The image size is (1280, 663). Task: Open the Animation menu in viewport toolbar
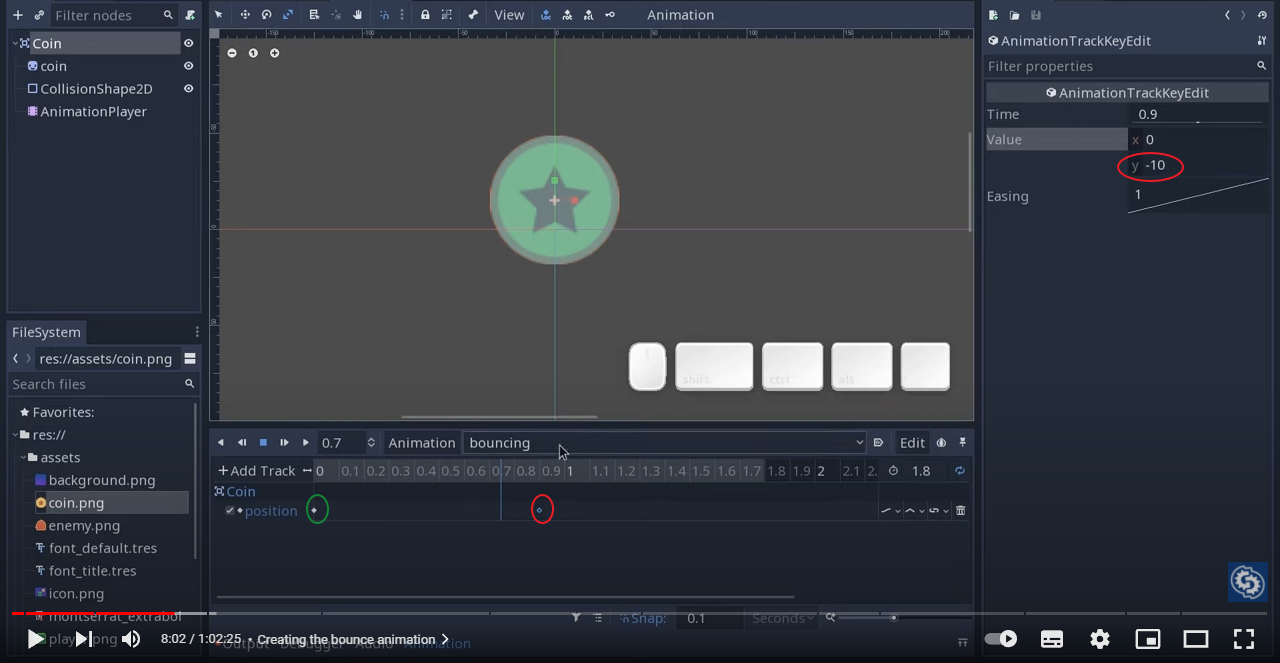(x=680, y=15)
